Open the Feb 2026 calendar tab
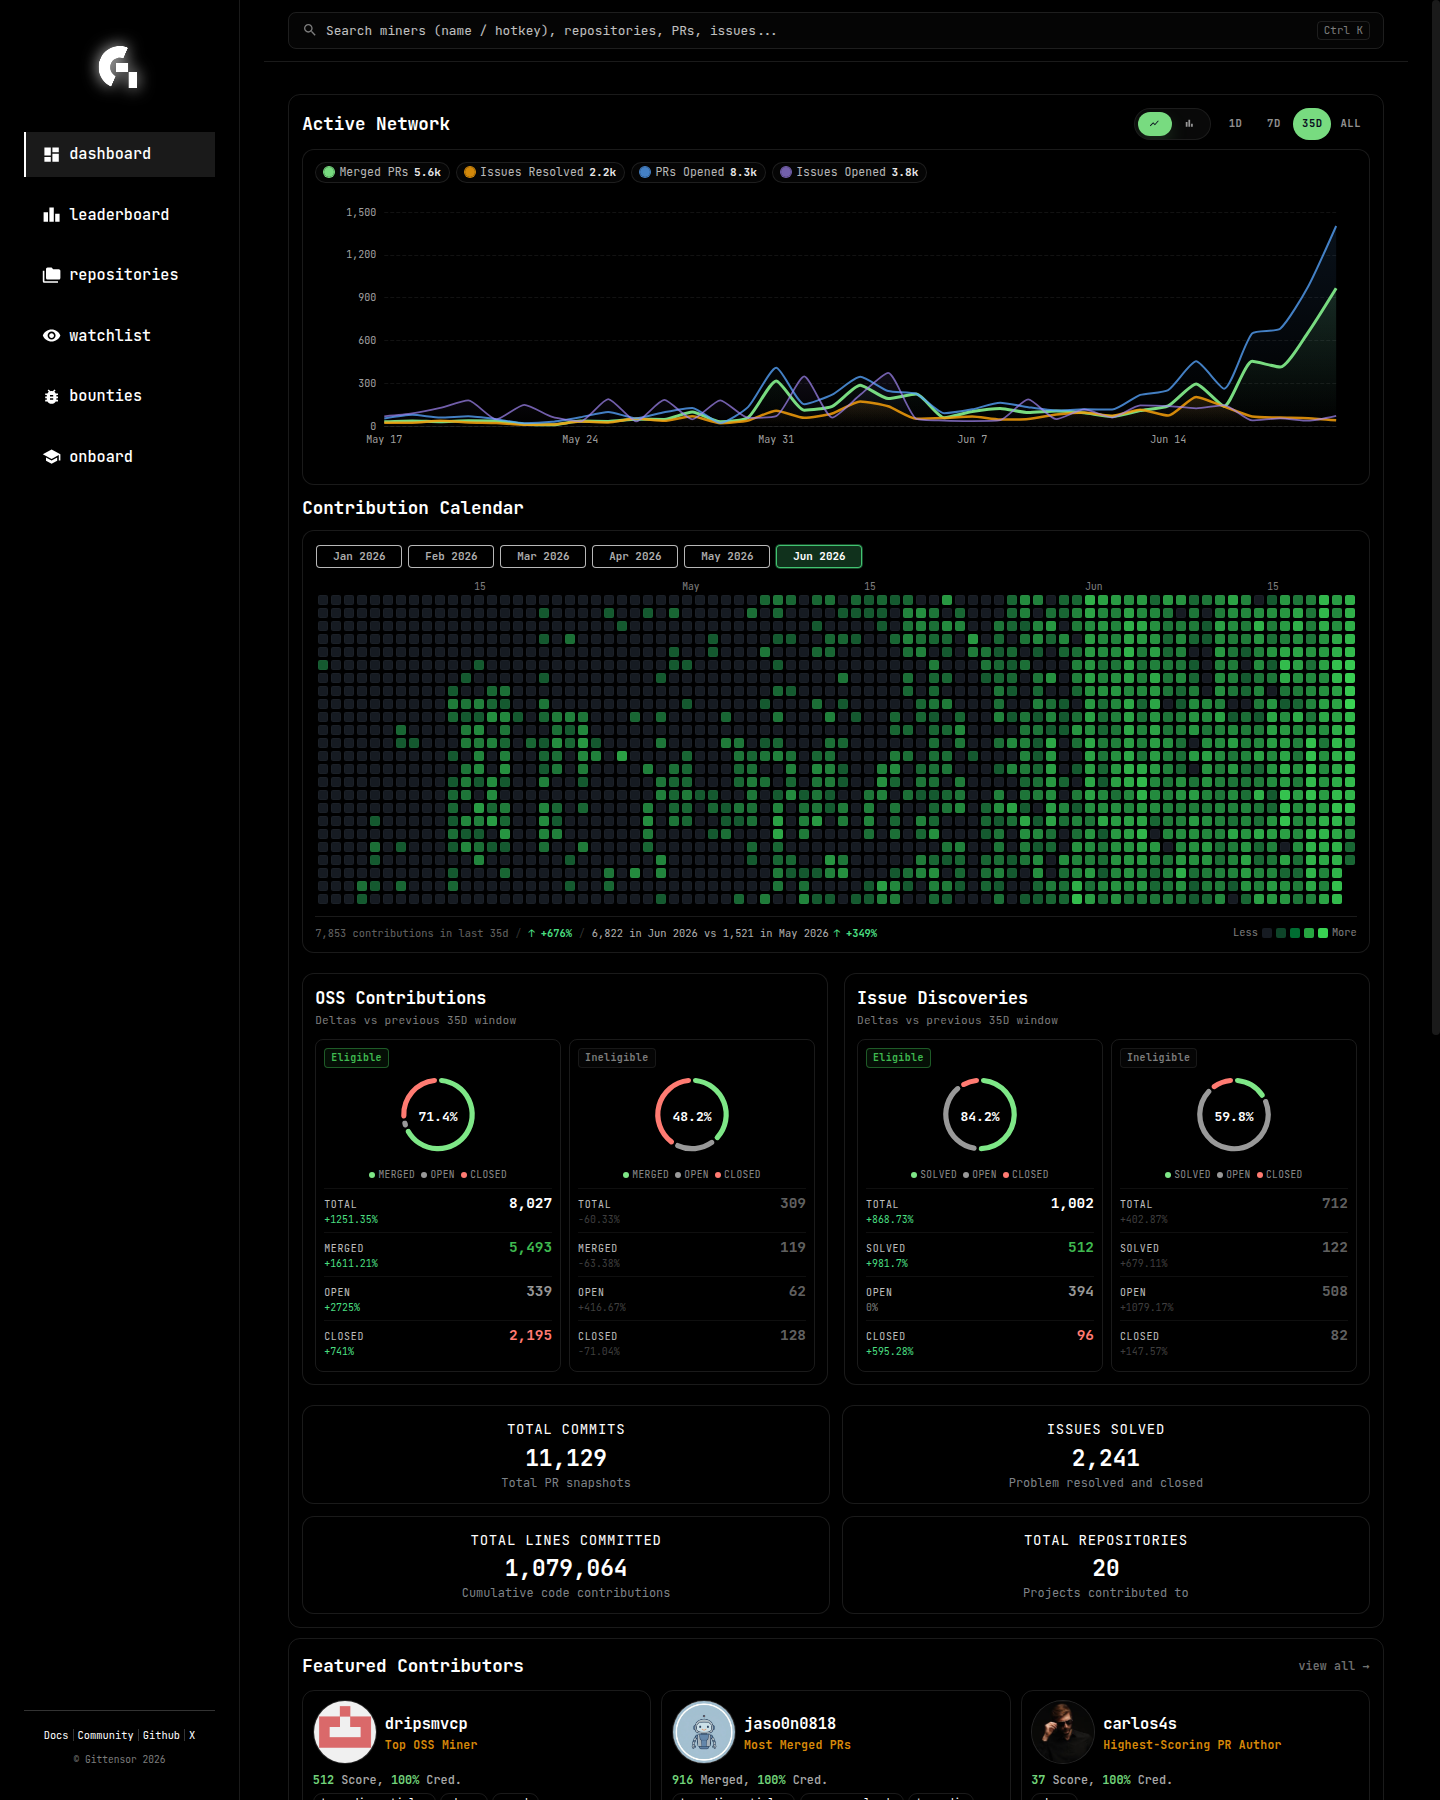Screen dimensions: 1440x1800 (451, 557)
